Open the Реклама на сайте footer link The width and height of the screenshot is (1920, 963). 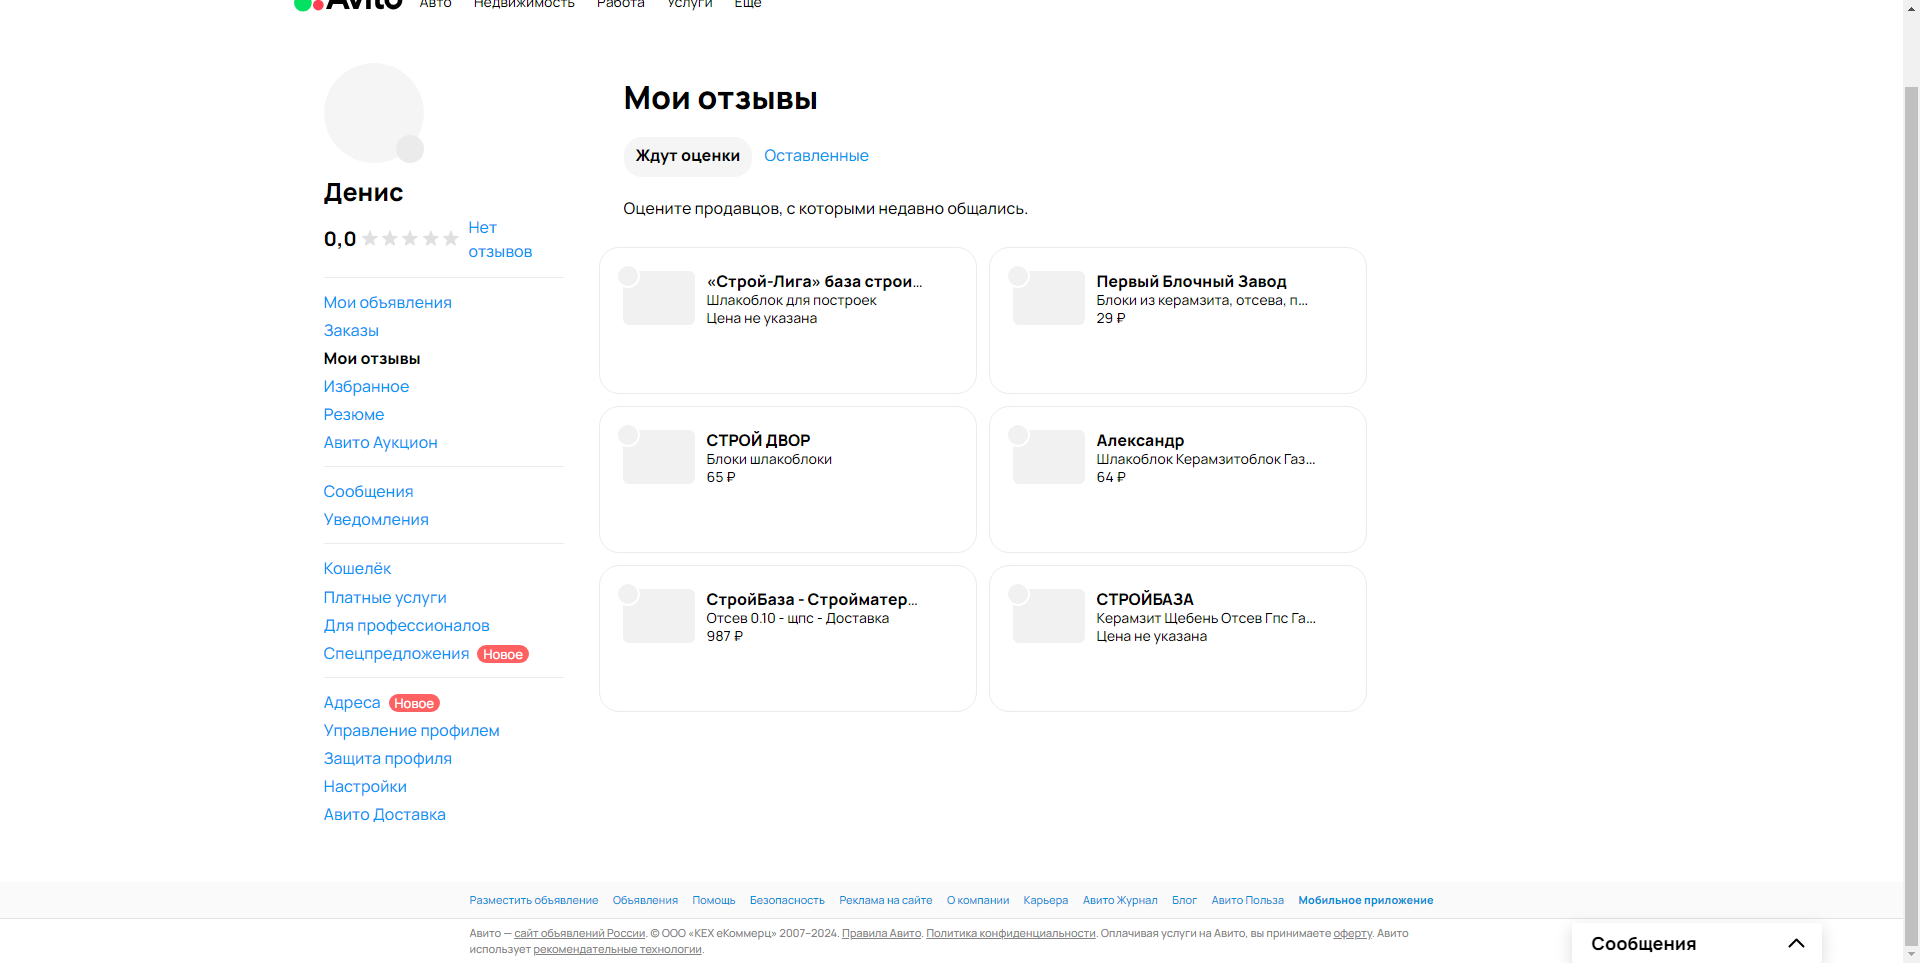[886, 901]
